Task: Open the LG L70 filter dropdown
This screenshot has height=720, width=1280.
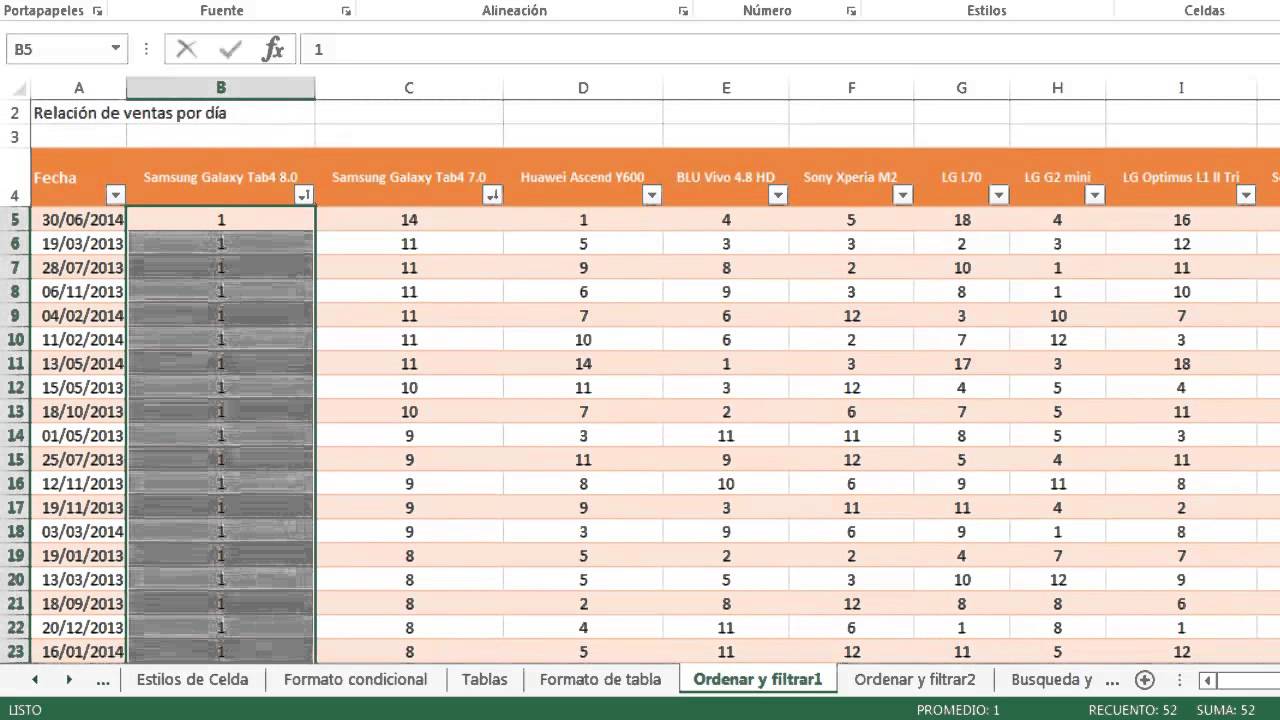Action: (999, 196)
